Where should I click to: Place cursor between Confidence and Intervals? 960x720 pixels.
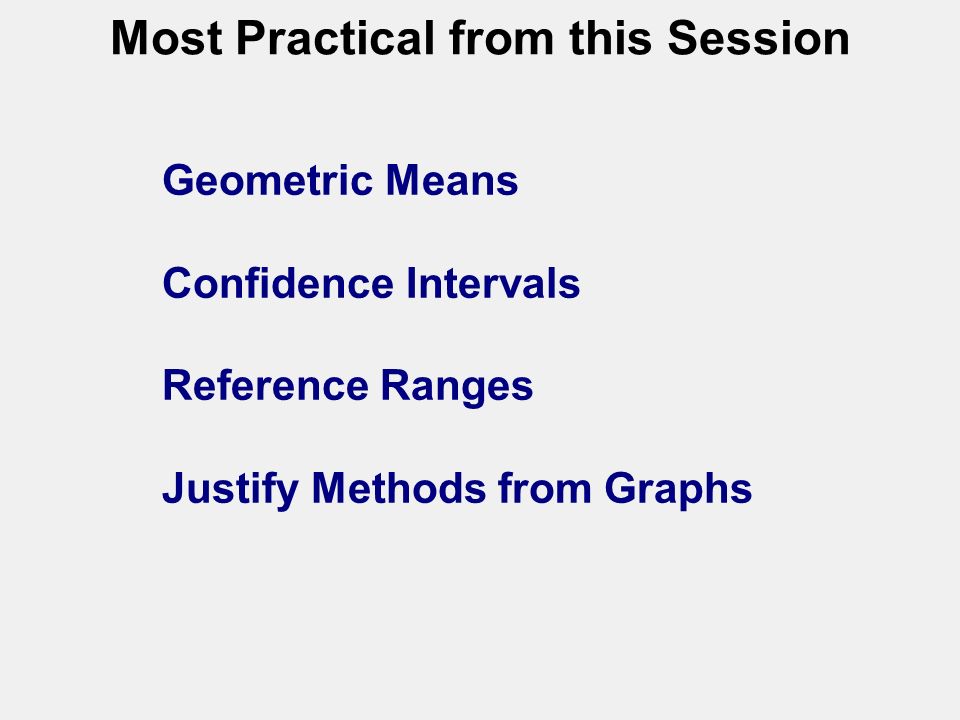(x=400, y=283)
